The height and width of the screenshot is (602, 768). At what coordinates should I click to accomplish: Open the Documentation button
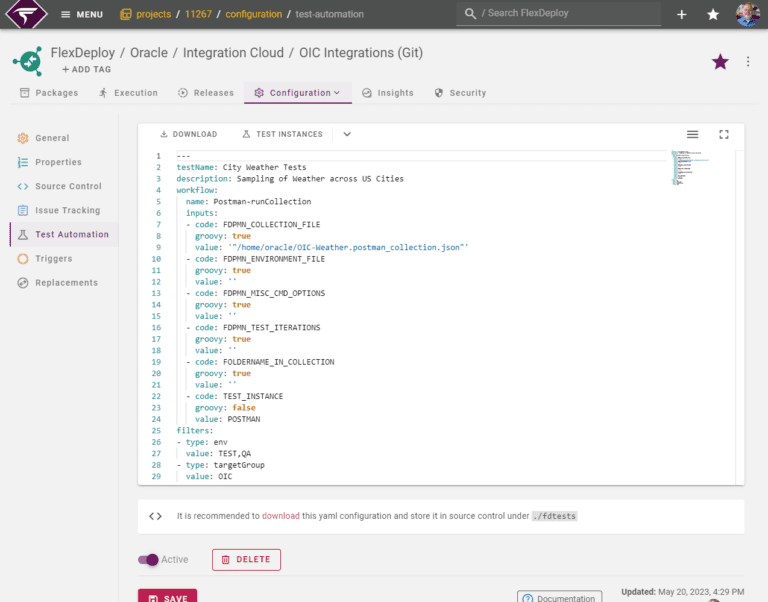pyautogui.click(x=559, y=597)
